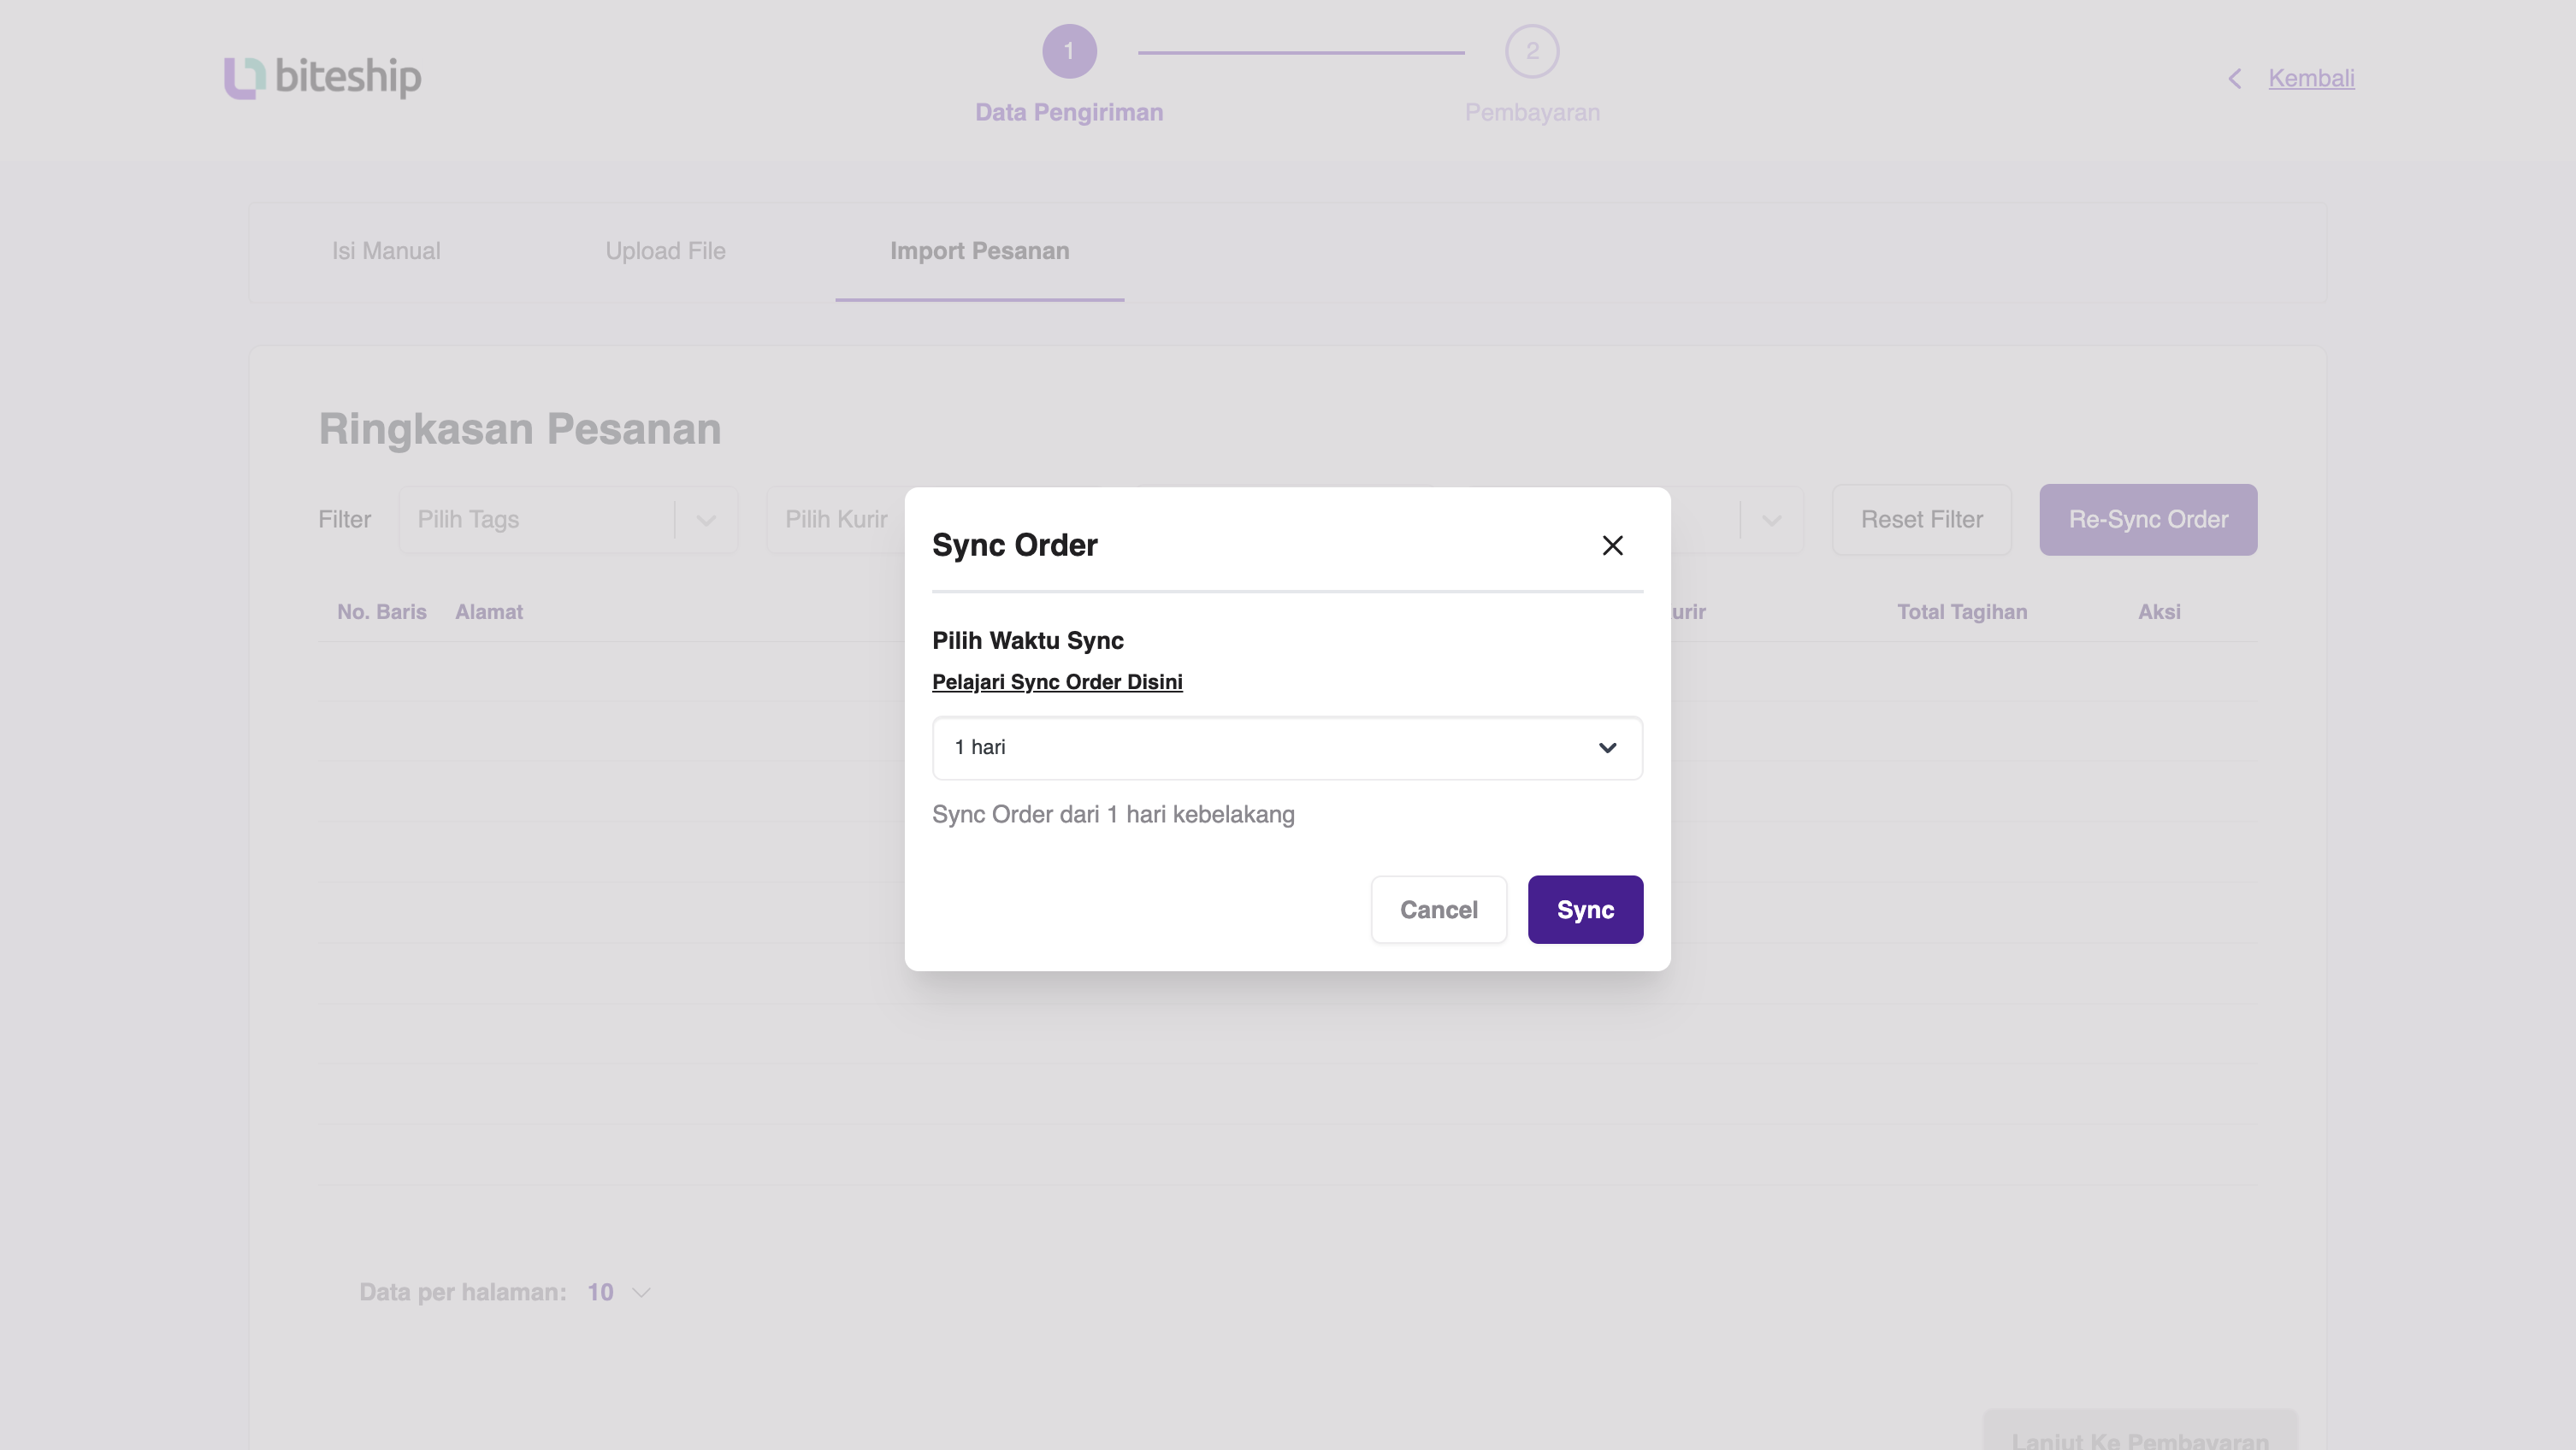This screenshot has height=1450, width=2576.
Task: Open the 1 hari sync duration dropdown
Action: pyautogui.click(x=1287, y=748)
